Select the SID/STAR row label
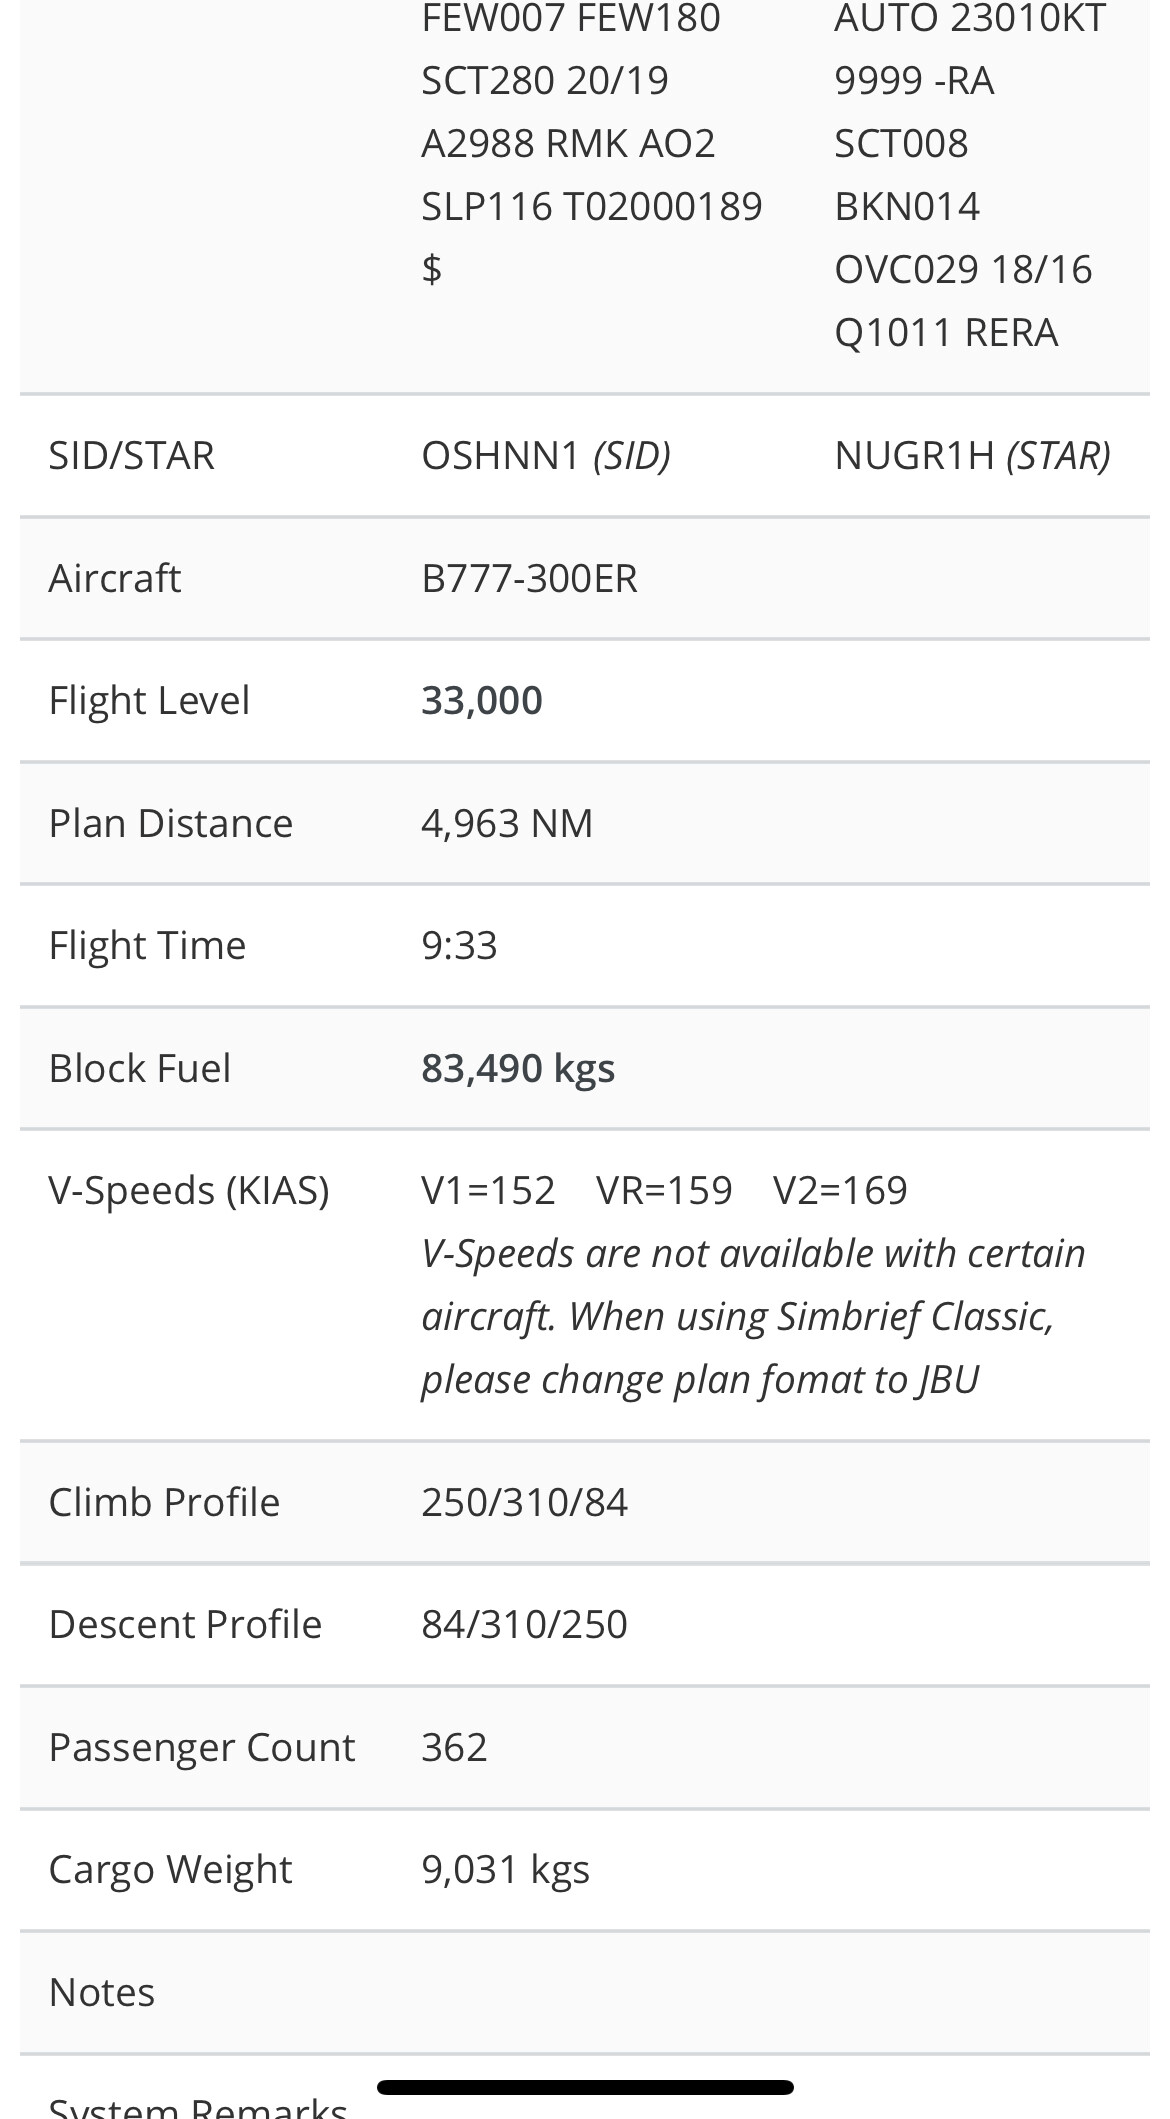The width and height of the screenshot is (1170, 2119). click(x=132, y=456)
